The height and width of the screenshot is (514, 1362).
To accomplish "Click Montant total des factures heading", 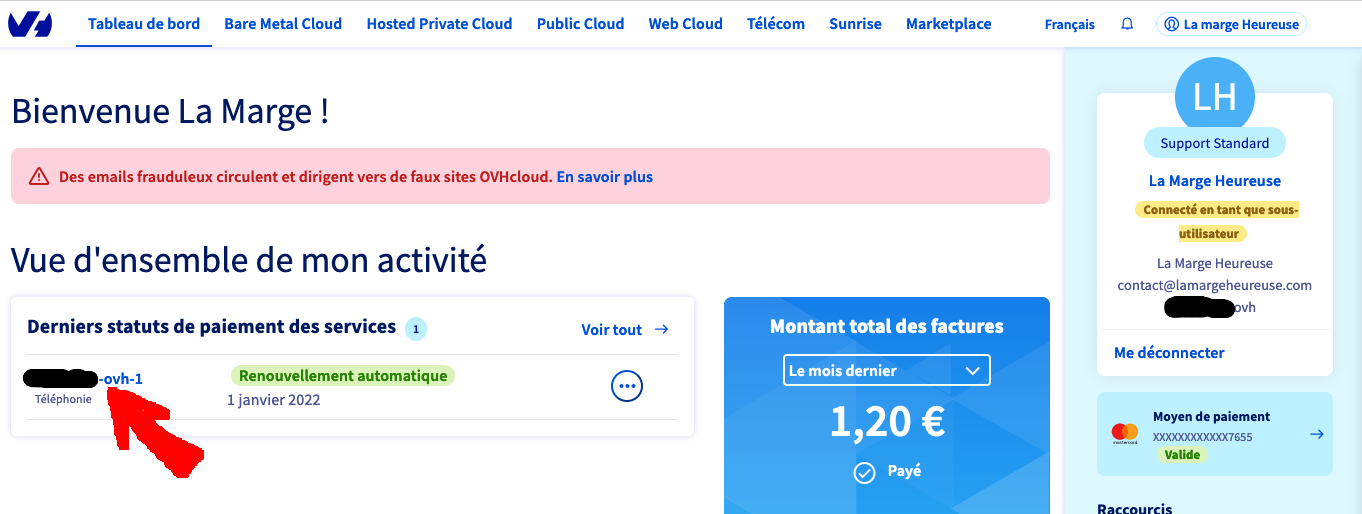I will tap(887, 326).
